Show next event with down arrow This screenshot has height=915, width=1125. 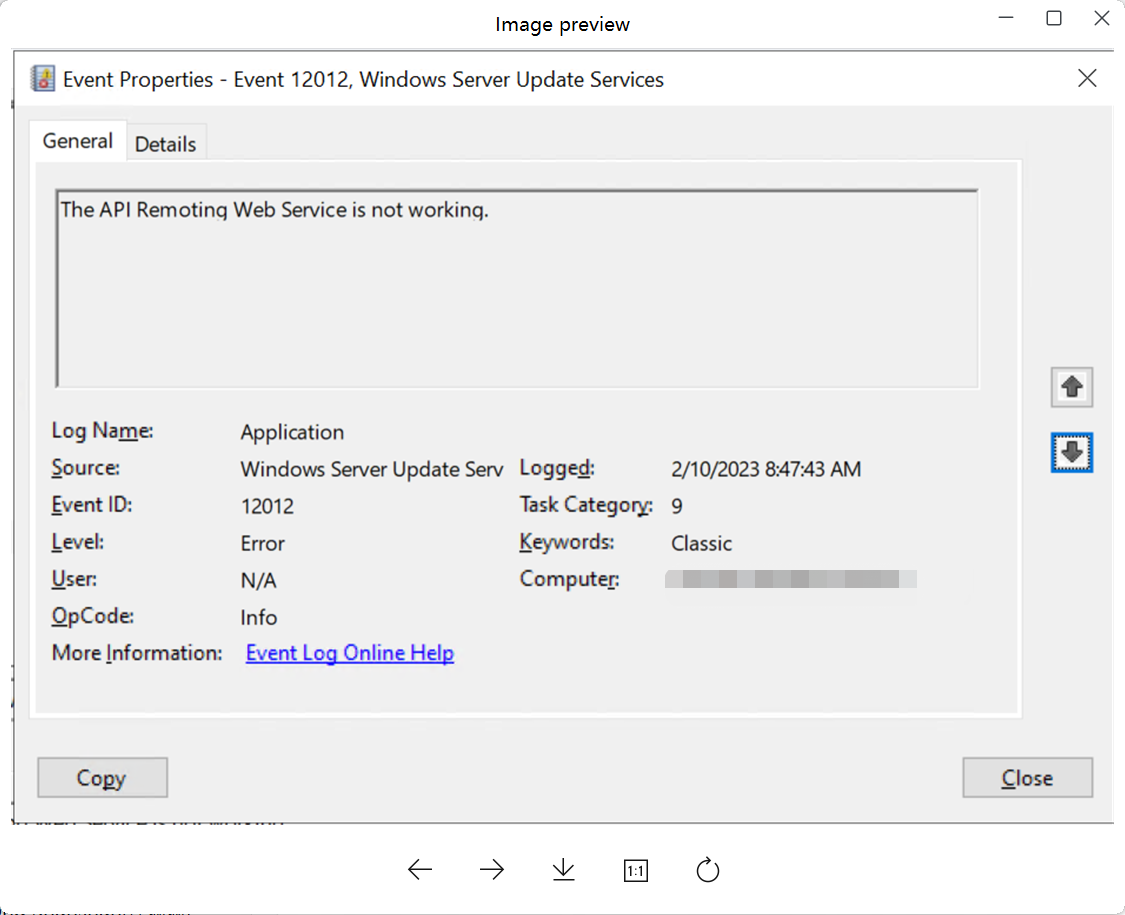1071,453
